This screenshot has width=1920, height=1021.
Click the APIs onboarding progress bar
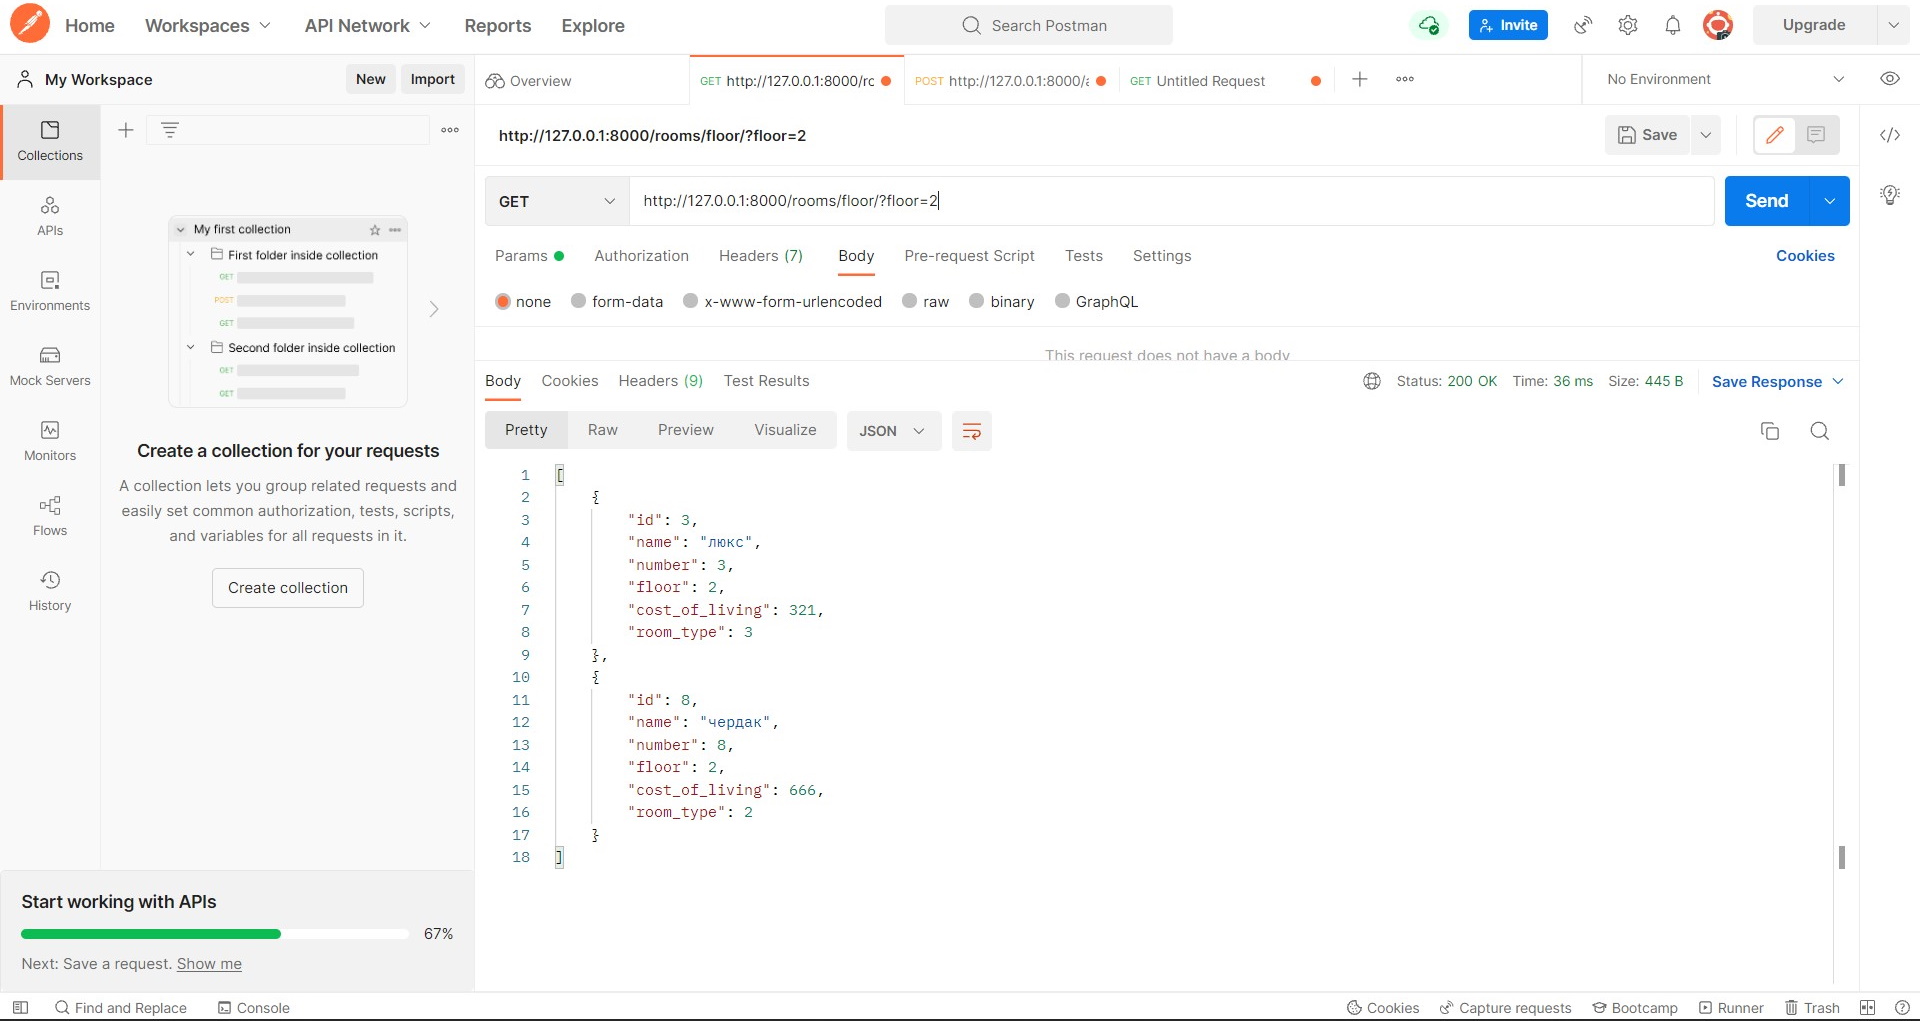pos(213,933)
